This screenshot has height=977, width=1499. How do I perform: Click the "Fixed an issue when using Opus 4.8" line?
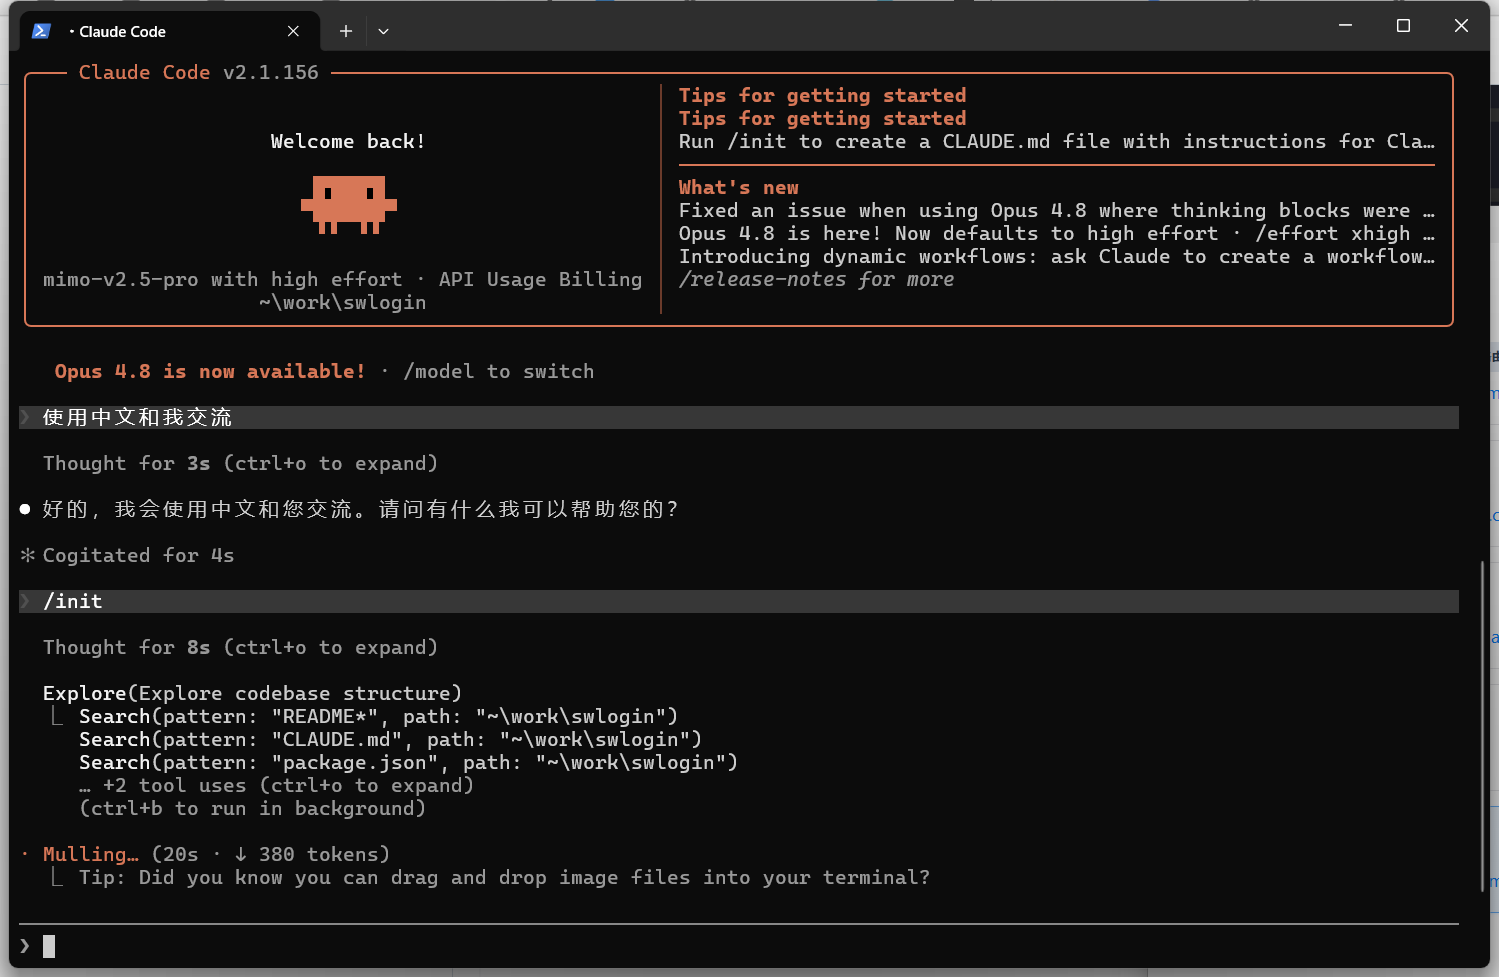pos(1056,210)
